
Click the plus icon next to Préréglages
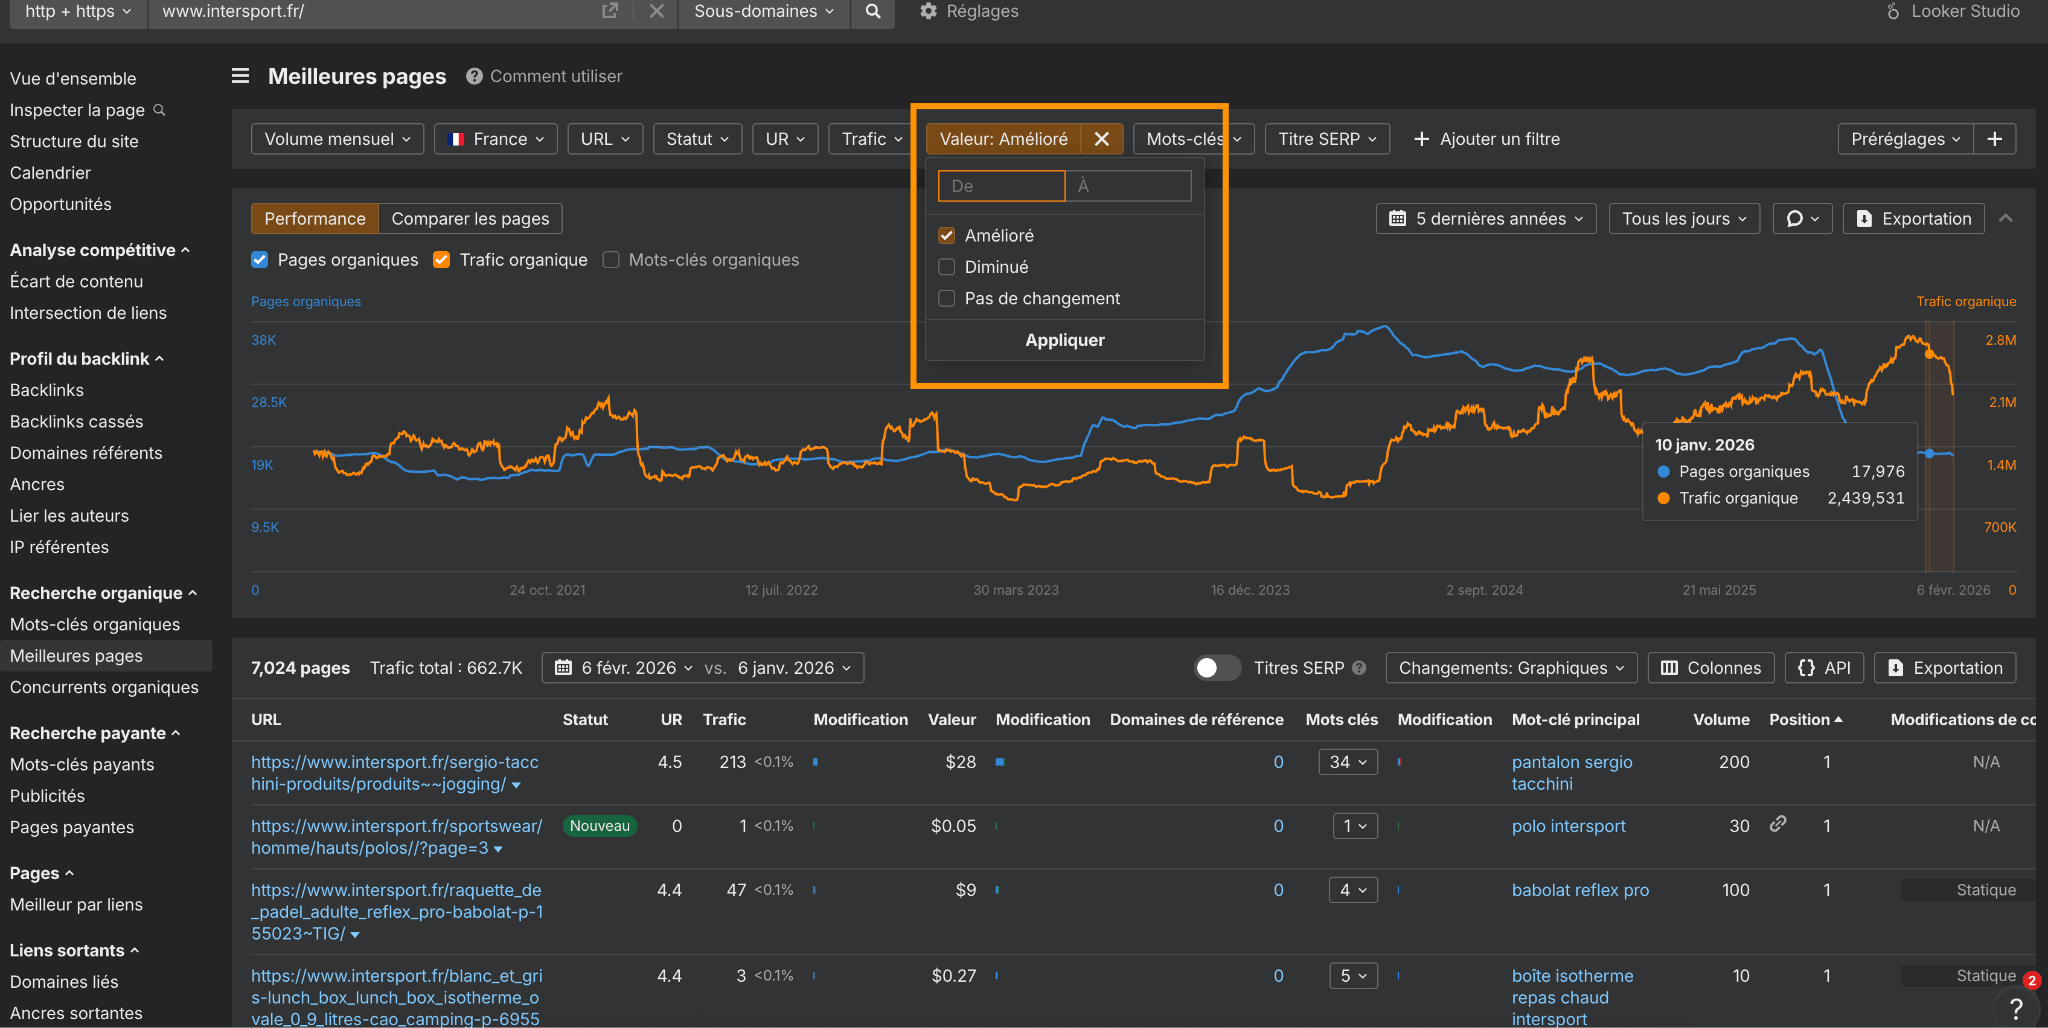1994,139
